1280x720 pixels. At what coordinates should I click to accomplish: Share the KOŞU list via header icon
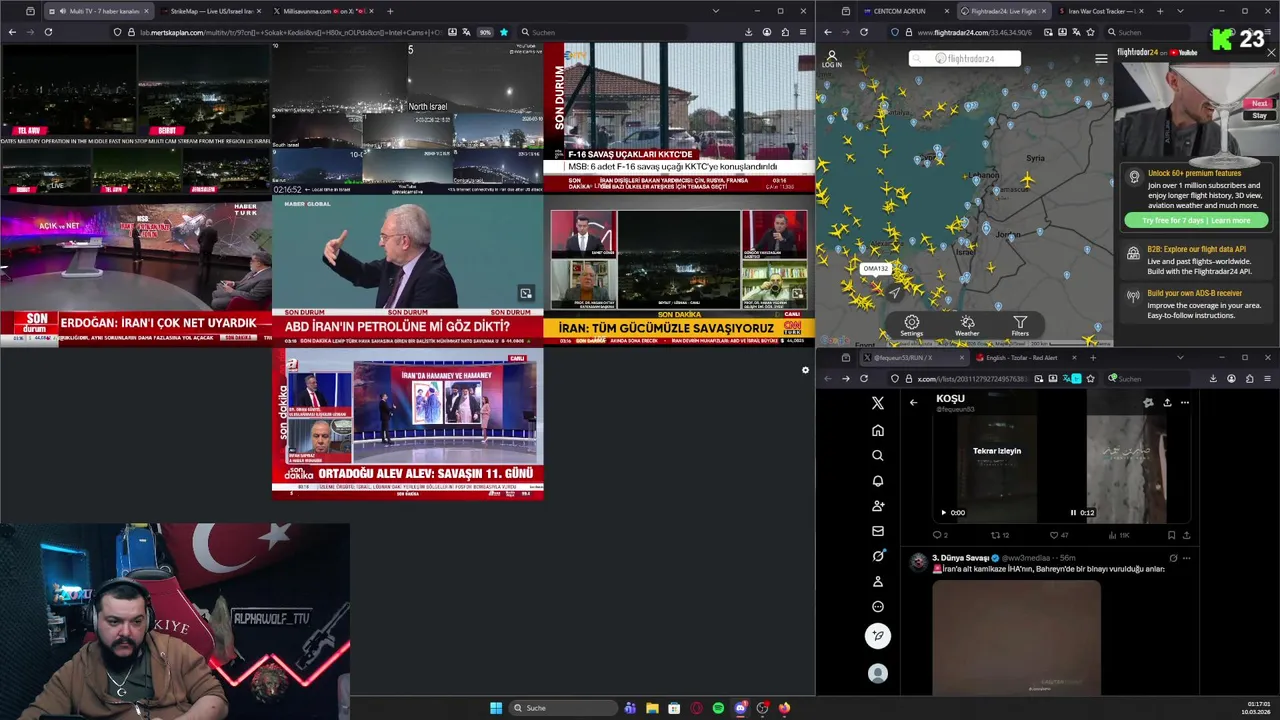coord(1167,402)
